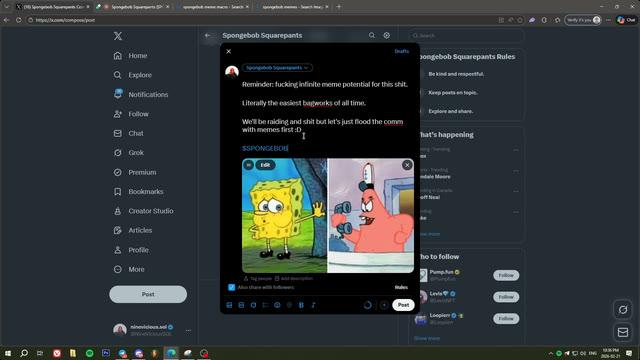
Task: Open community Rules link in composer
Action: click(401, 287)
